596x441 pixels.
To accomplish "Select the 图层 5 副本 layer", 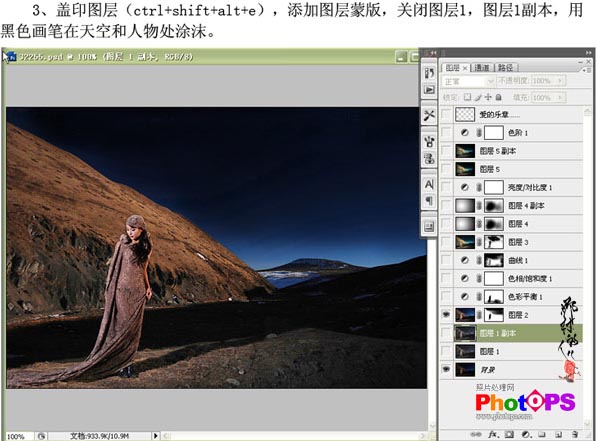I will click(518, 151).
